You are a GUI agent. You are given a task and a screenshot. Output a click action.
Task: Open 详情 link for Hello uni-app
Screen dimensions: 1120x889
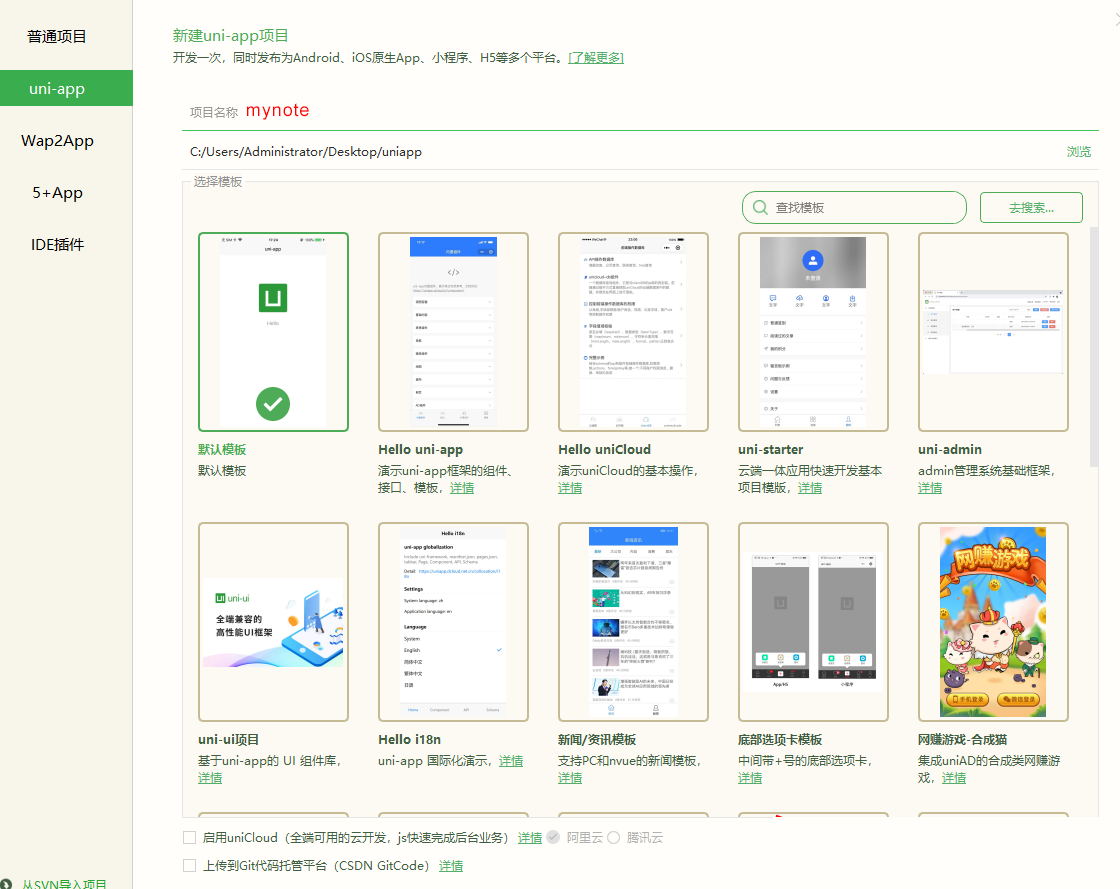click(462, 488)
